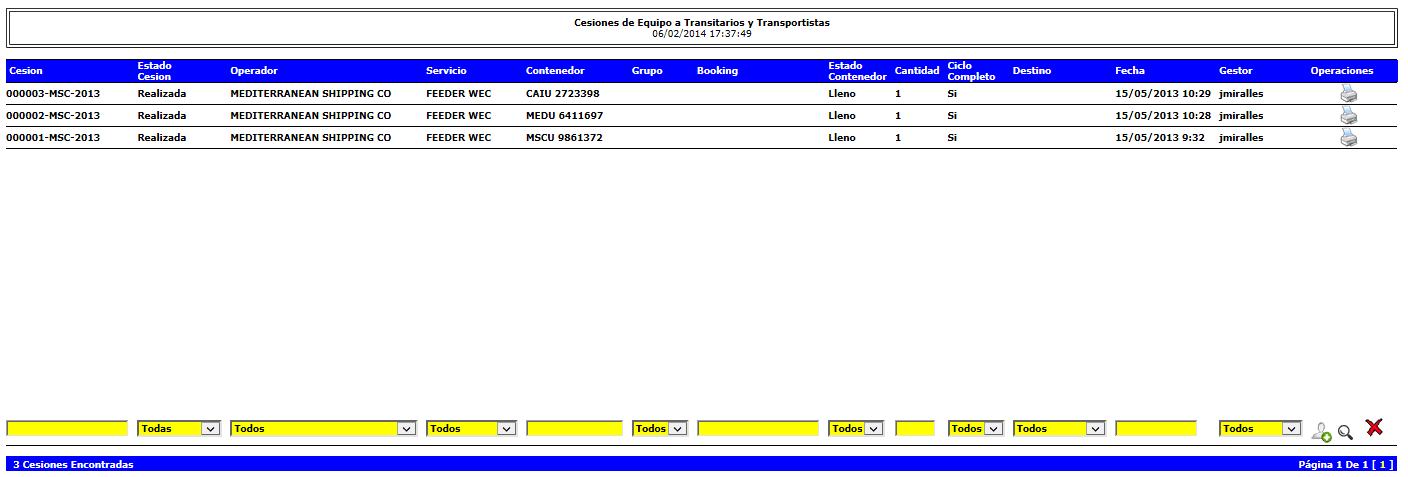Print cesion 000001-MSC-2013 using its printer icon

(1349, 138)
